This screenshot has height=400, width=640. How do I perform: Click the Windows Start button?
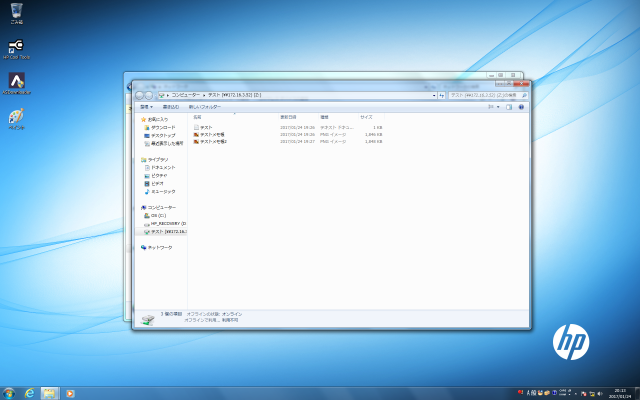tap(9, 391)
